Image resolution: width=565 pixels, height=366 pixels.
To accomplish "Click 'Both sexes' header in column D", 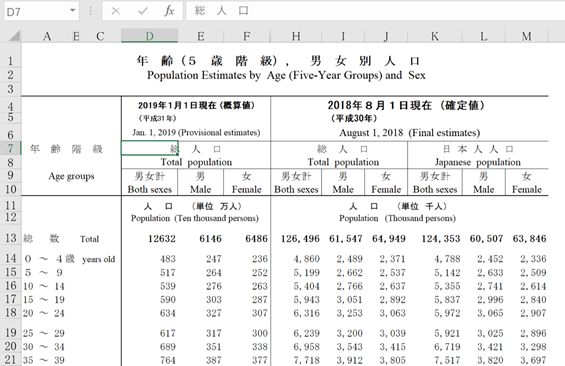I will tap(150, 189).
